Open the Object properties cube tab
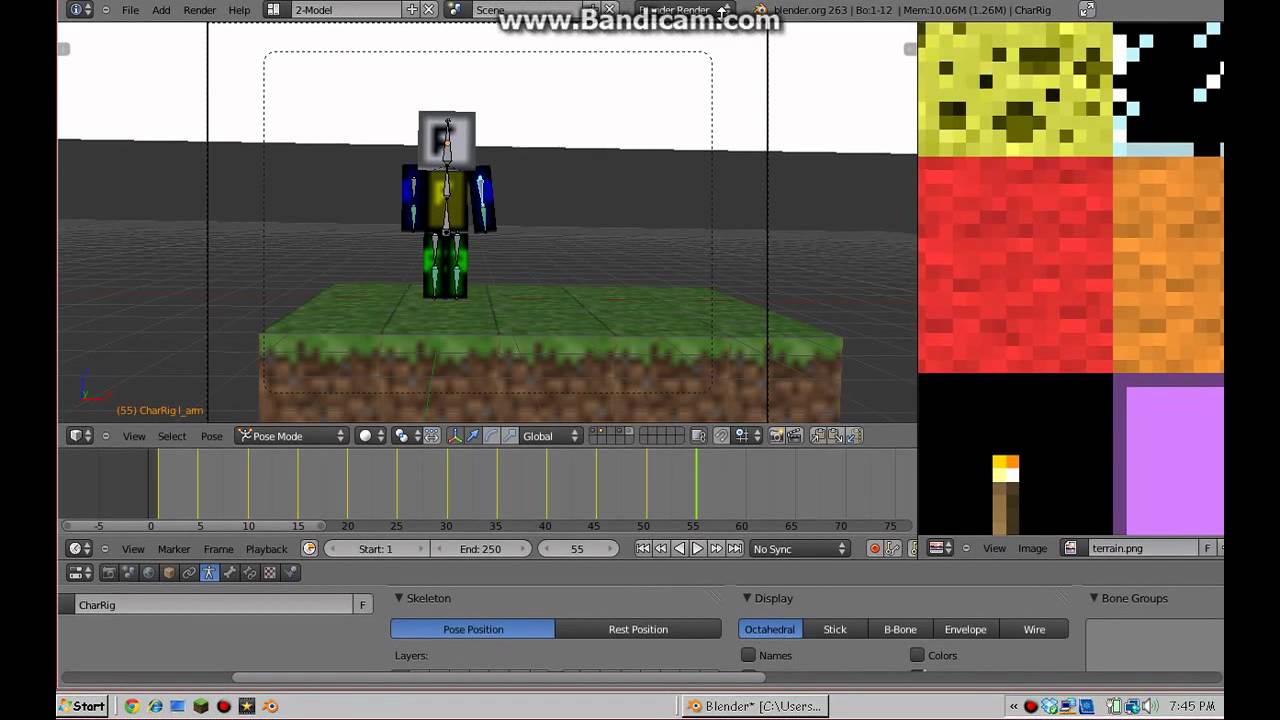The image size is (1280, 720). pyautogui.click(x=168, y=573)
